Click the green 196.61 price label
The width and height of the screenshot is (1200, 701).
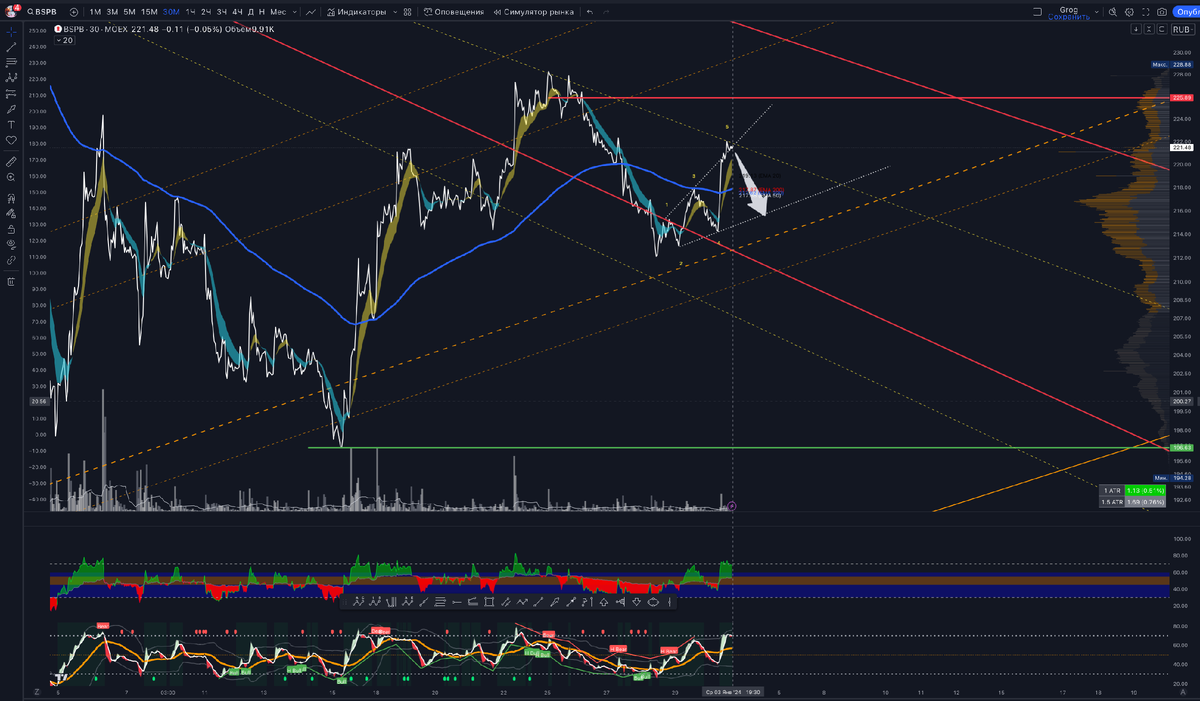point(1182,448)
